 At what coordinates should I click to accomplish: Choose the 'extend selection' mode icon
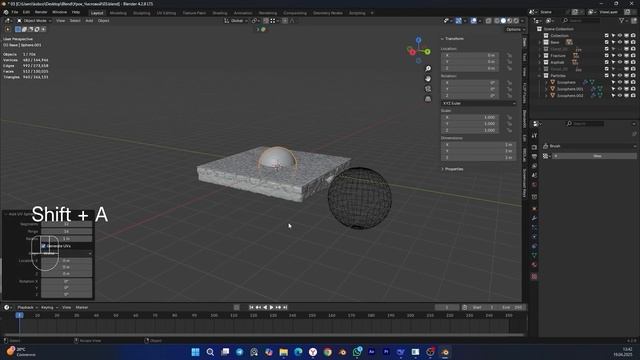tap(24, 29)
